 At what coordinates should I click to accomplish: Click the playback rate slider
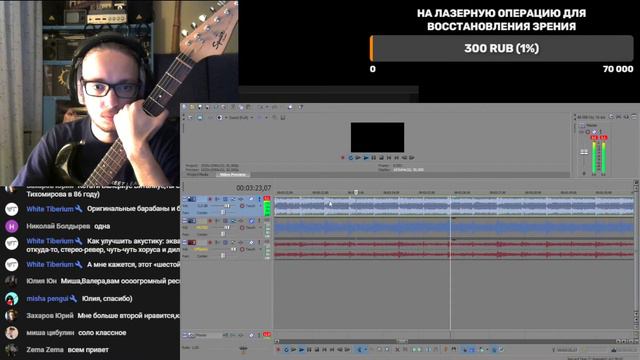coord(244,349)
